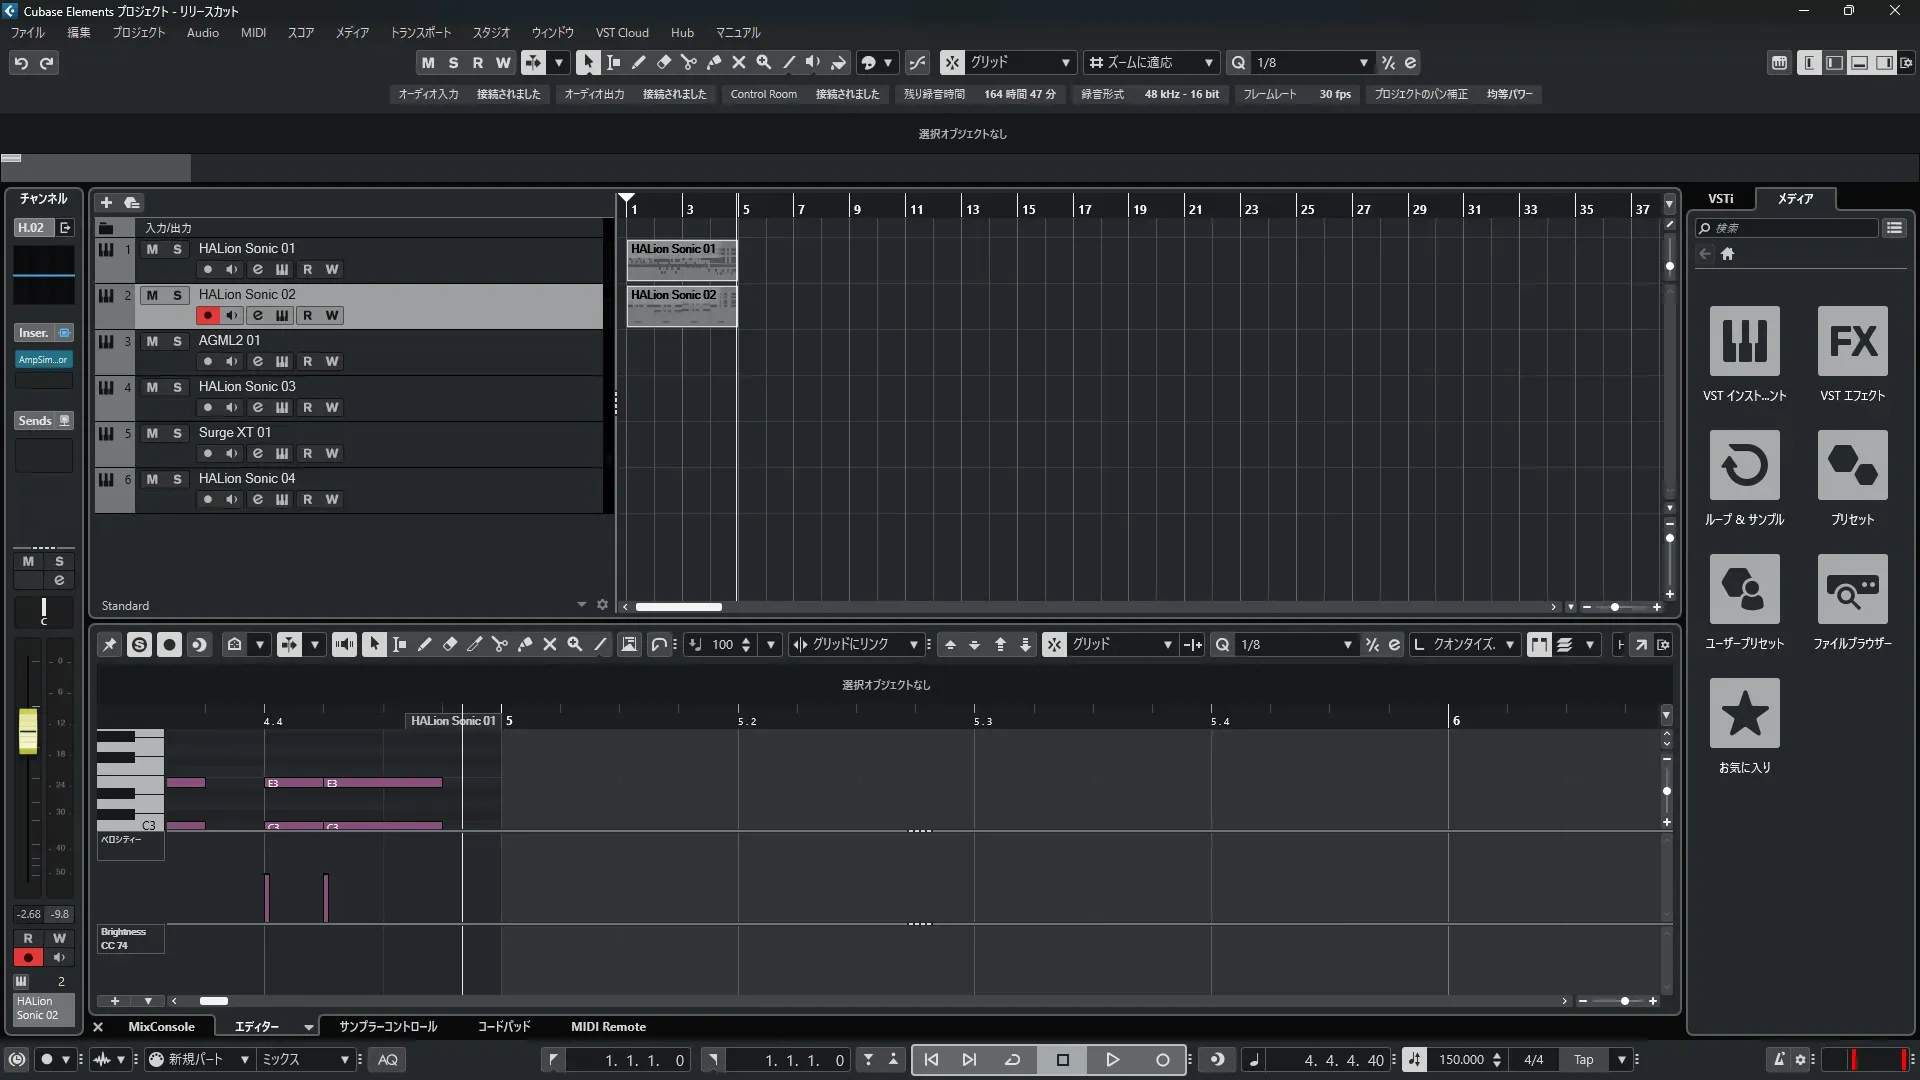Solo the Surge XT 01 track
The image size is (1920, 1080).
click(x=177, y=433)
